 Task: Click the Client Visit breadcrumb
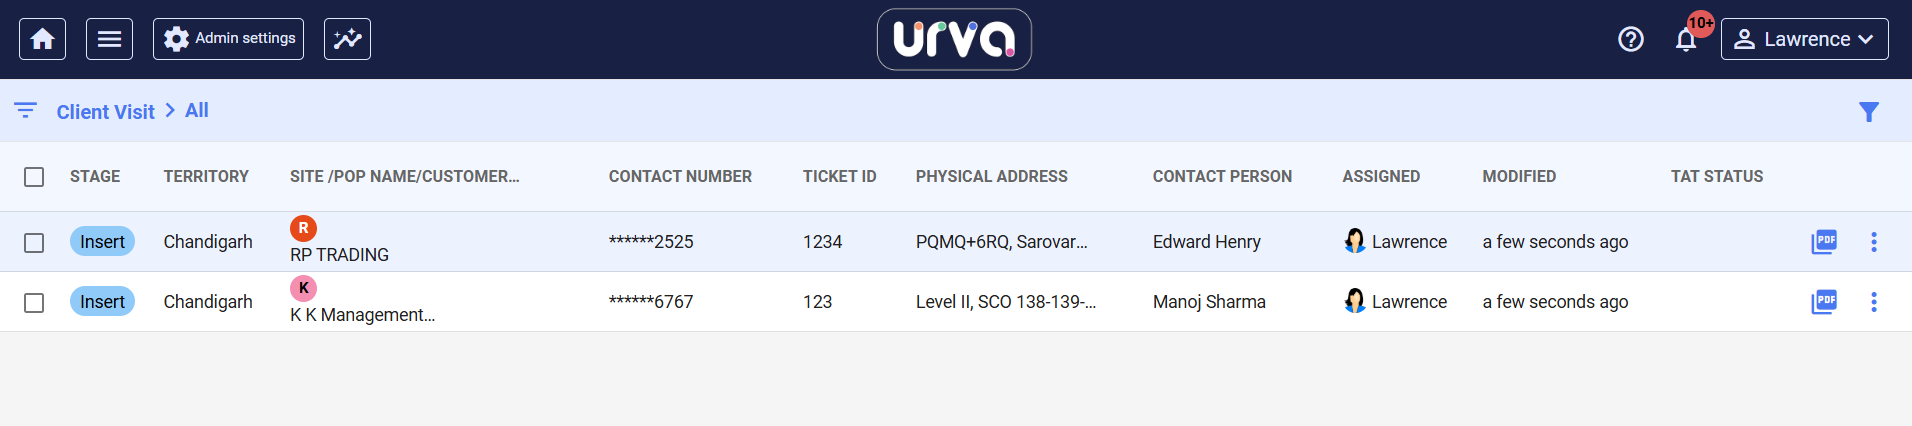pos(105,112)
